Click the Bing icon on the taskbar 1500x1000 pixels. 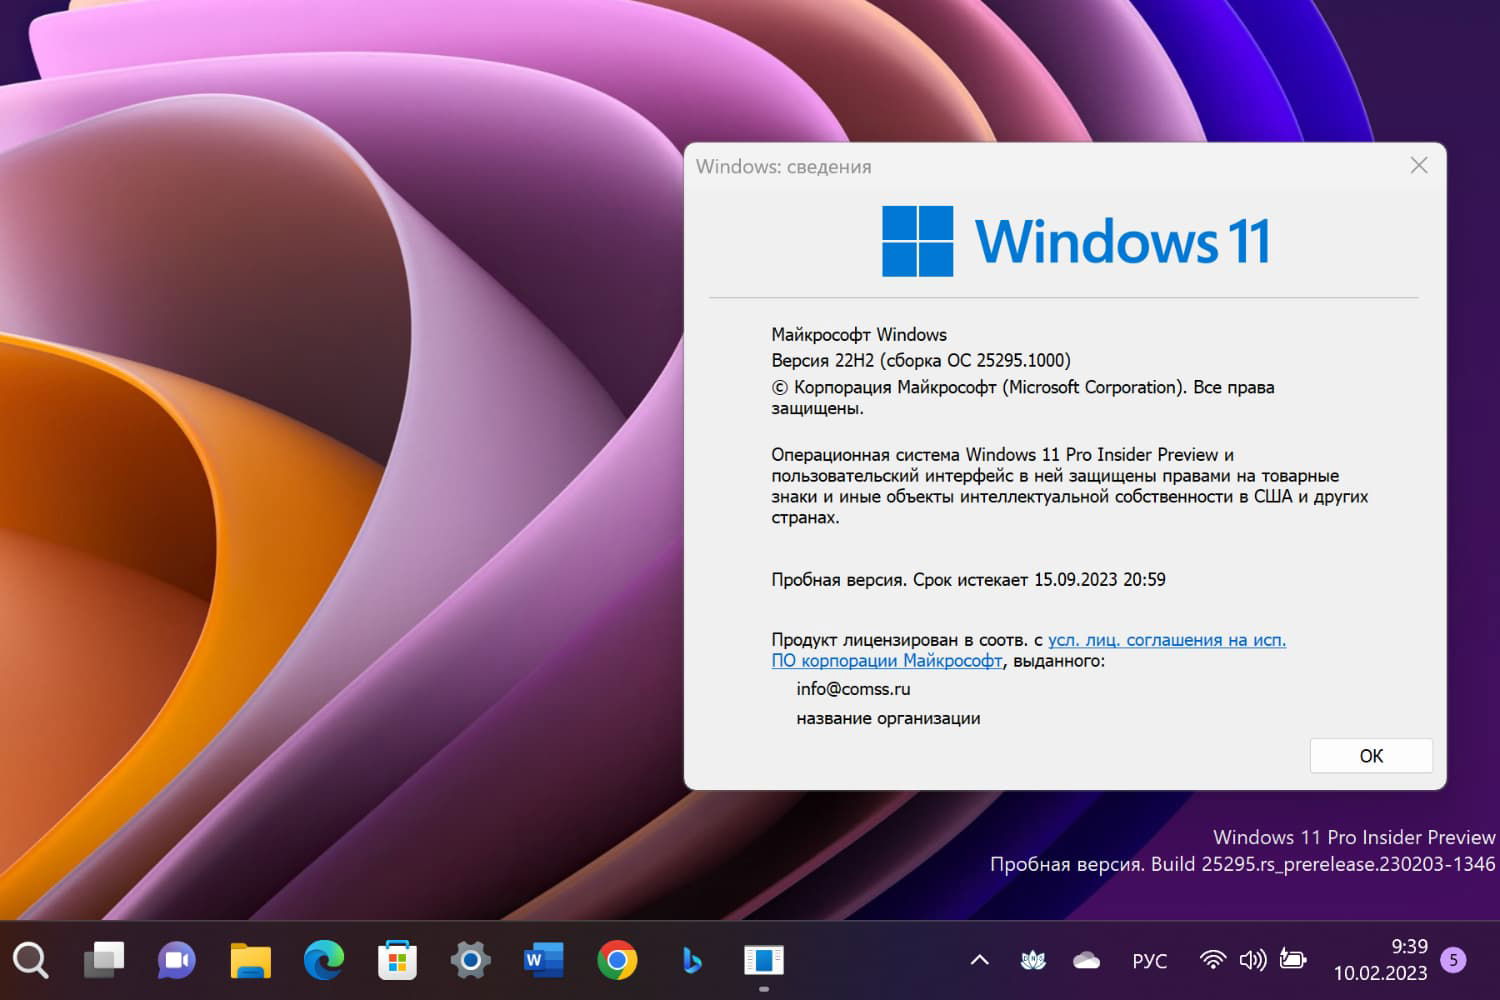pyautogui.click(x=690, y=960)
